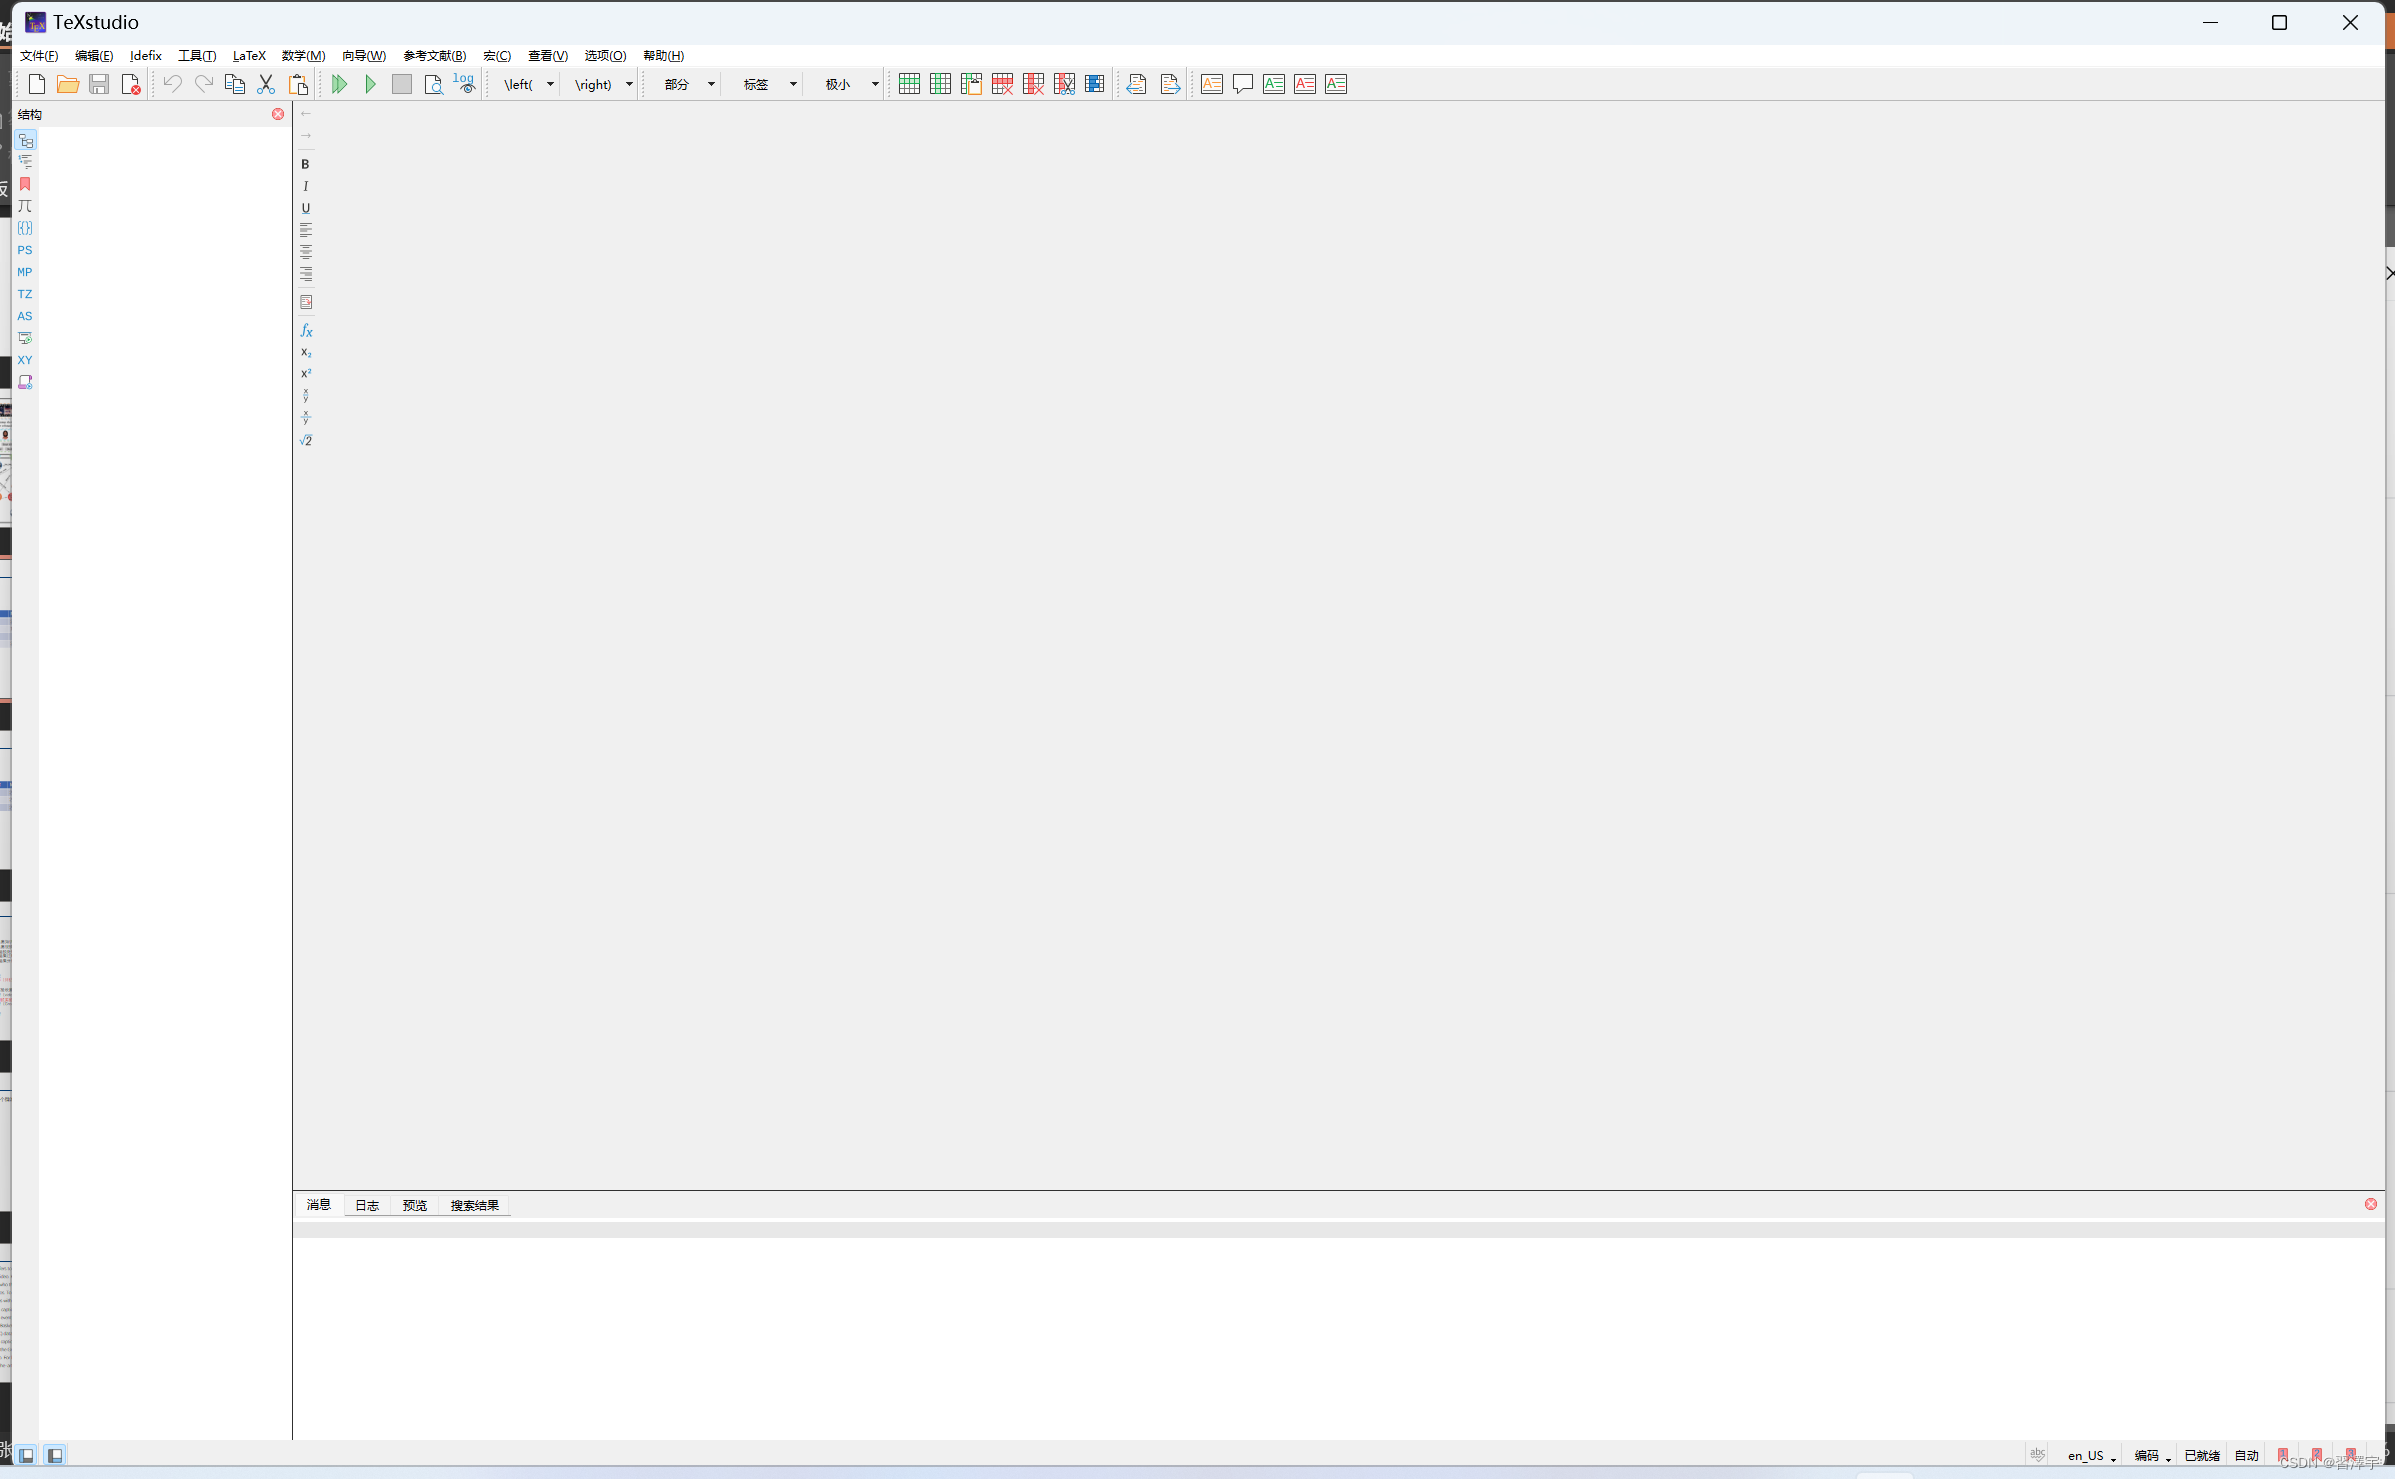Open the LaTeX menu

tap(249, 56)
